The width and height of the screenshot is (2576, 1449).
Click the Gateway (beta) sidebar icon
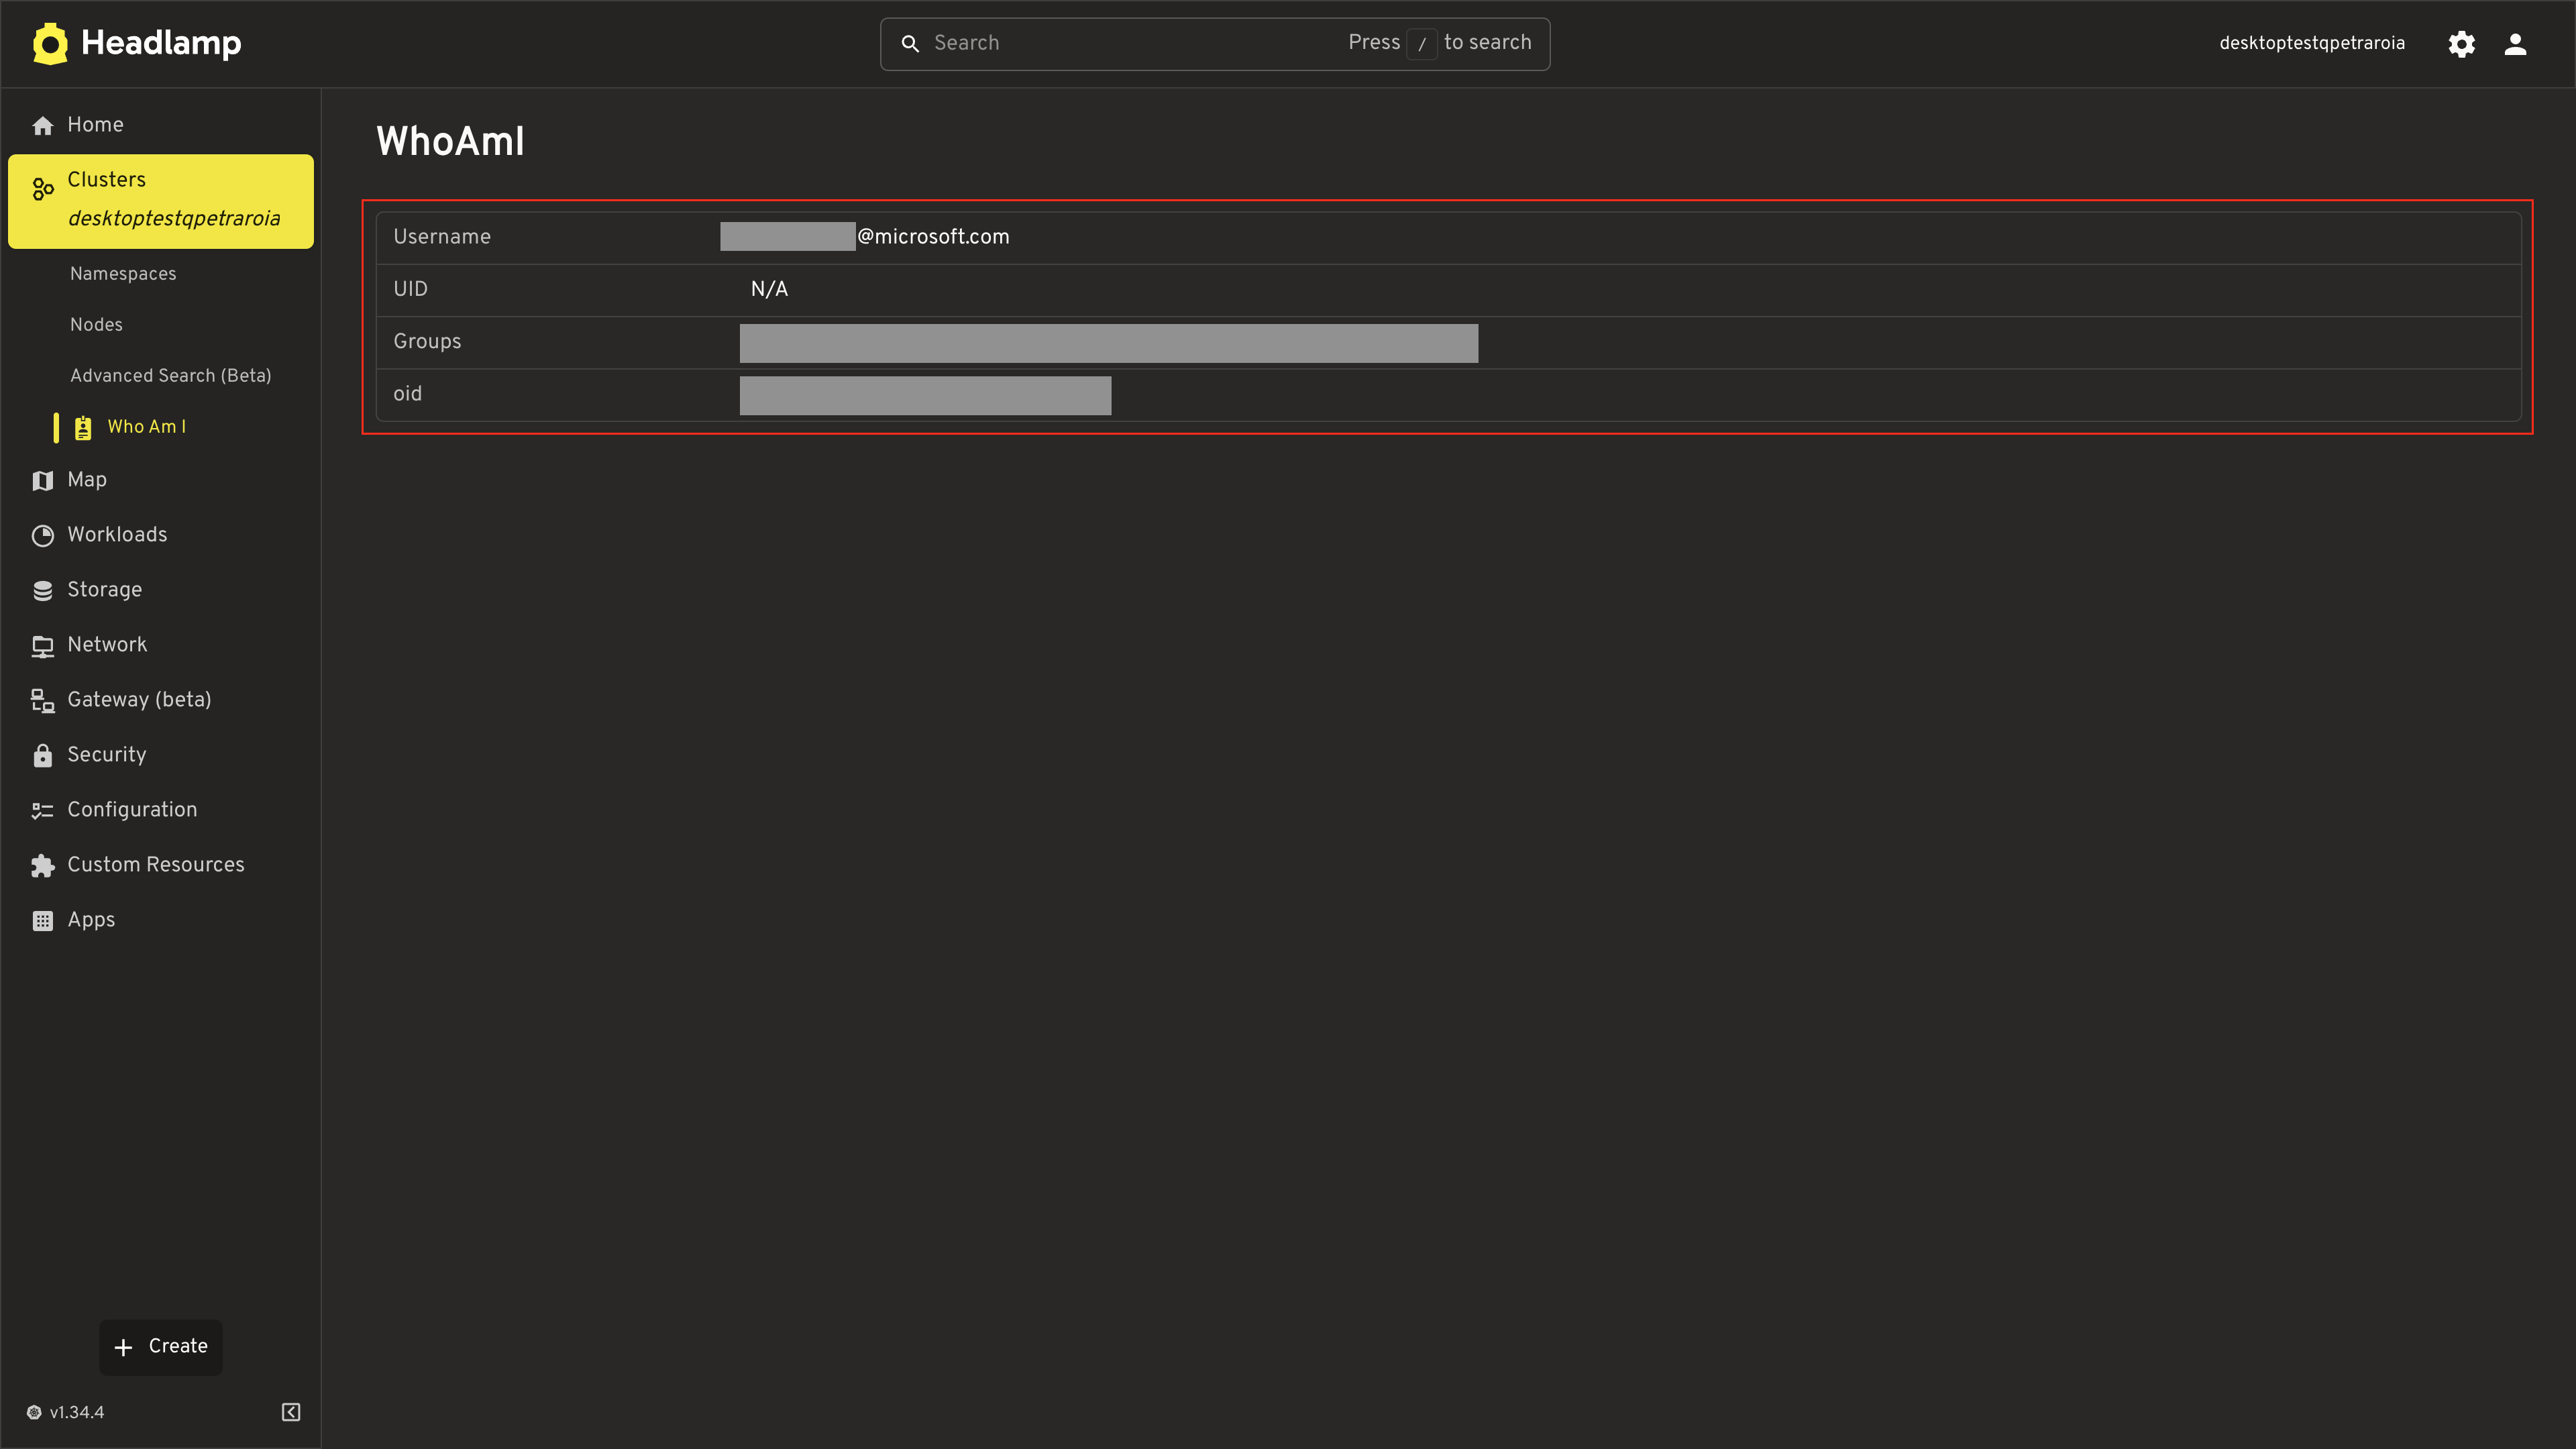(42, 700)
